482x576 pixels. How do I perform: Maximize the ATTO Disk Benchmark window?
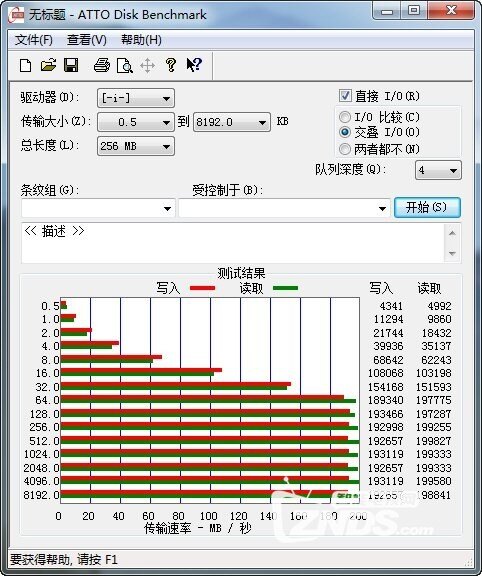[x=413, y=11]
